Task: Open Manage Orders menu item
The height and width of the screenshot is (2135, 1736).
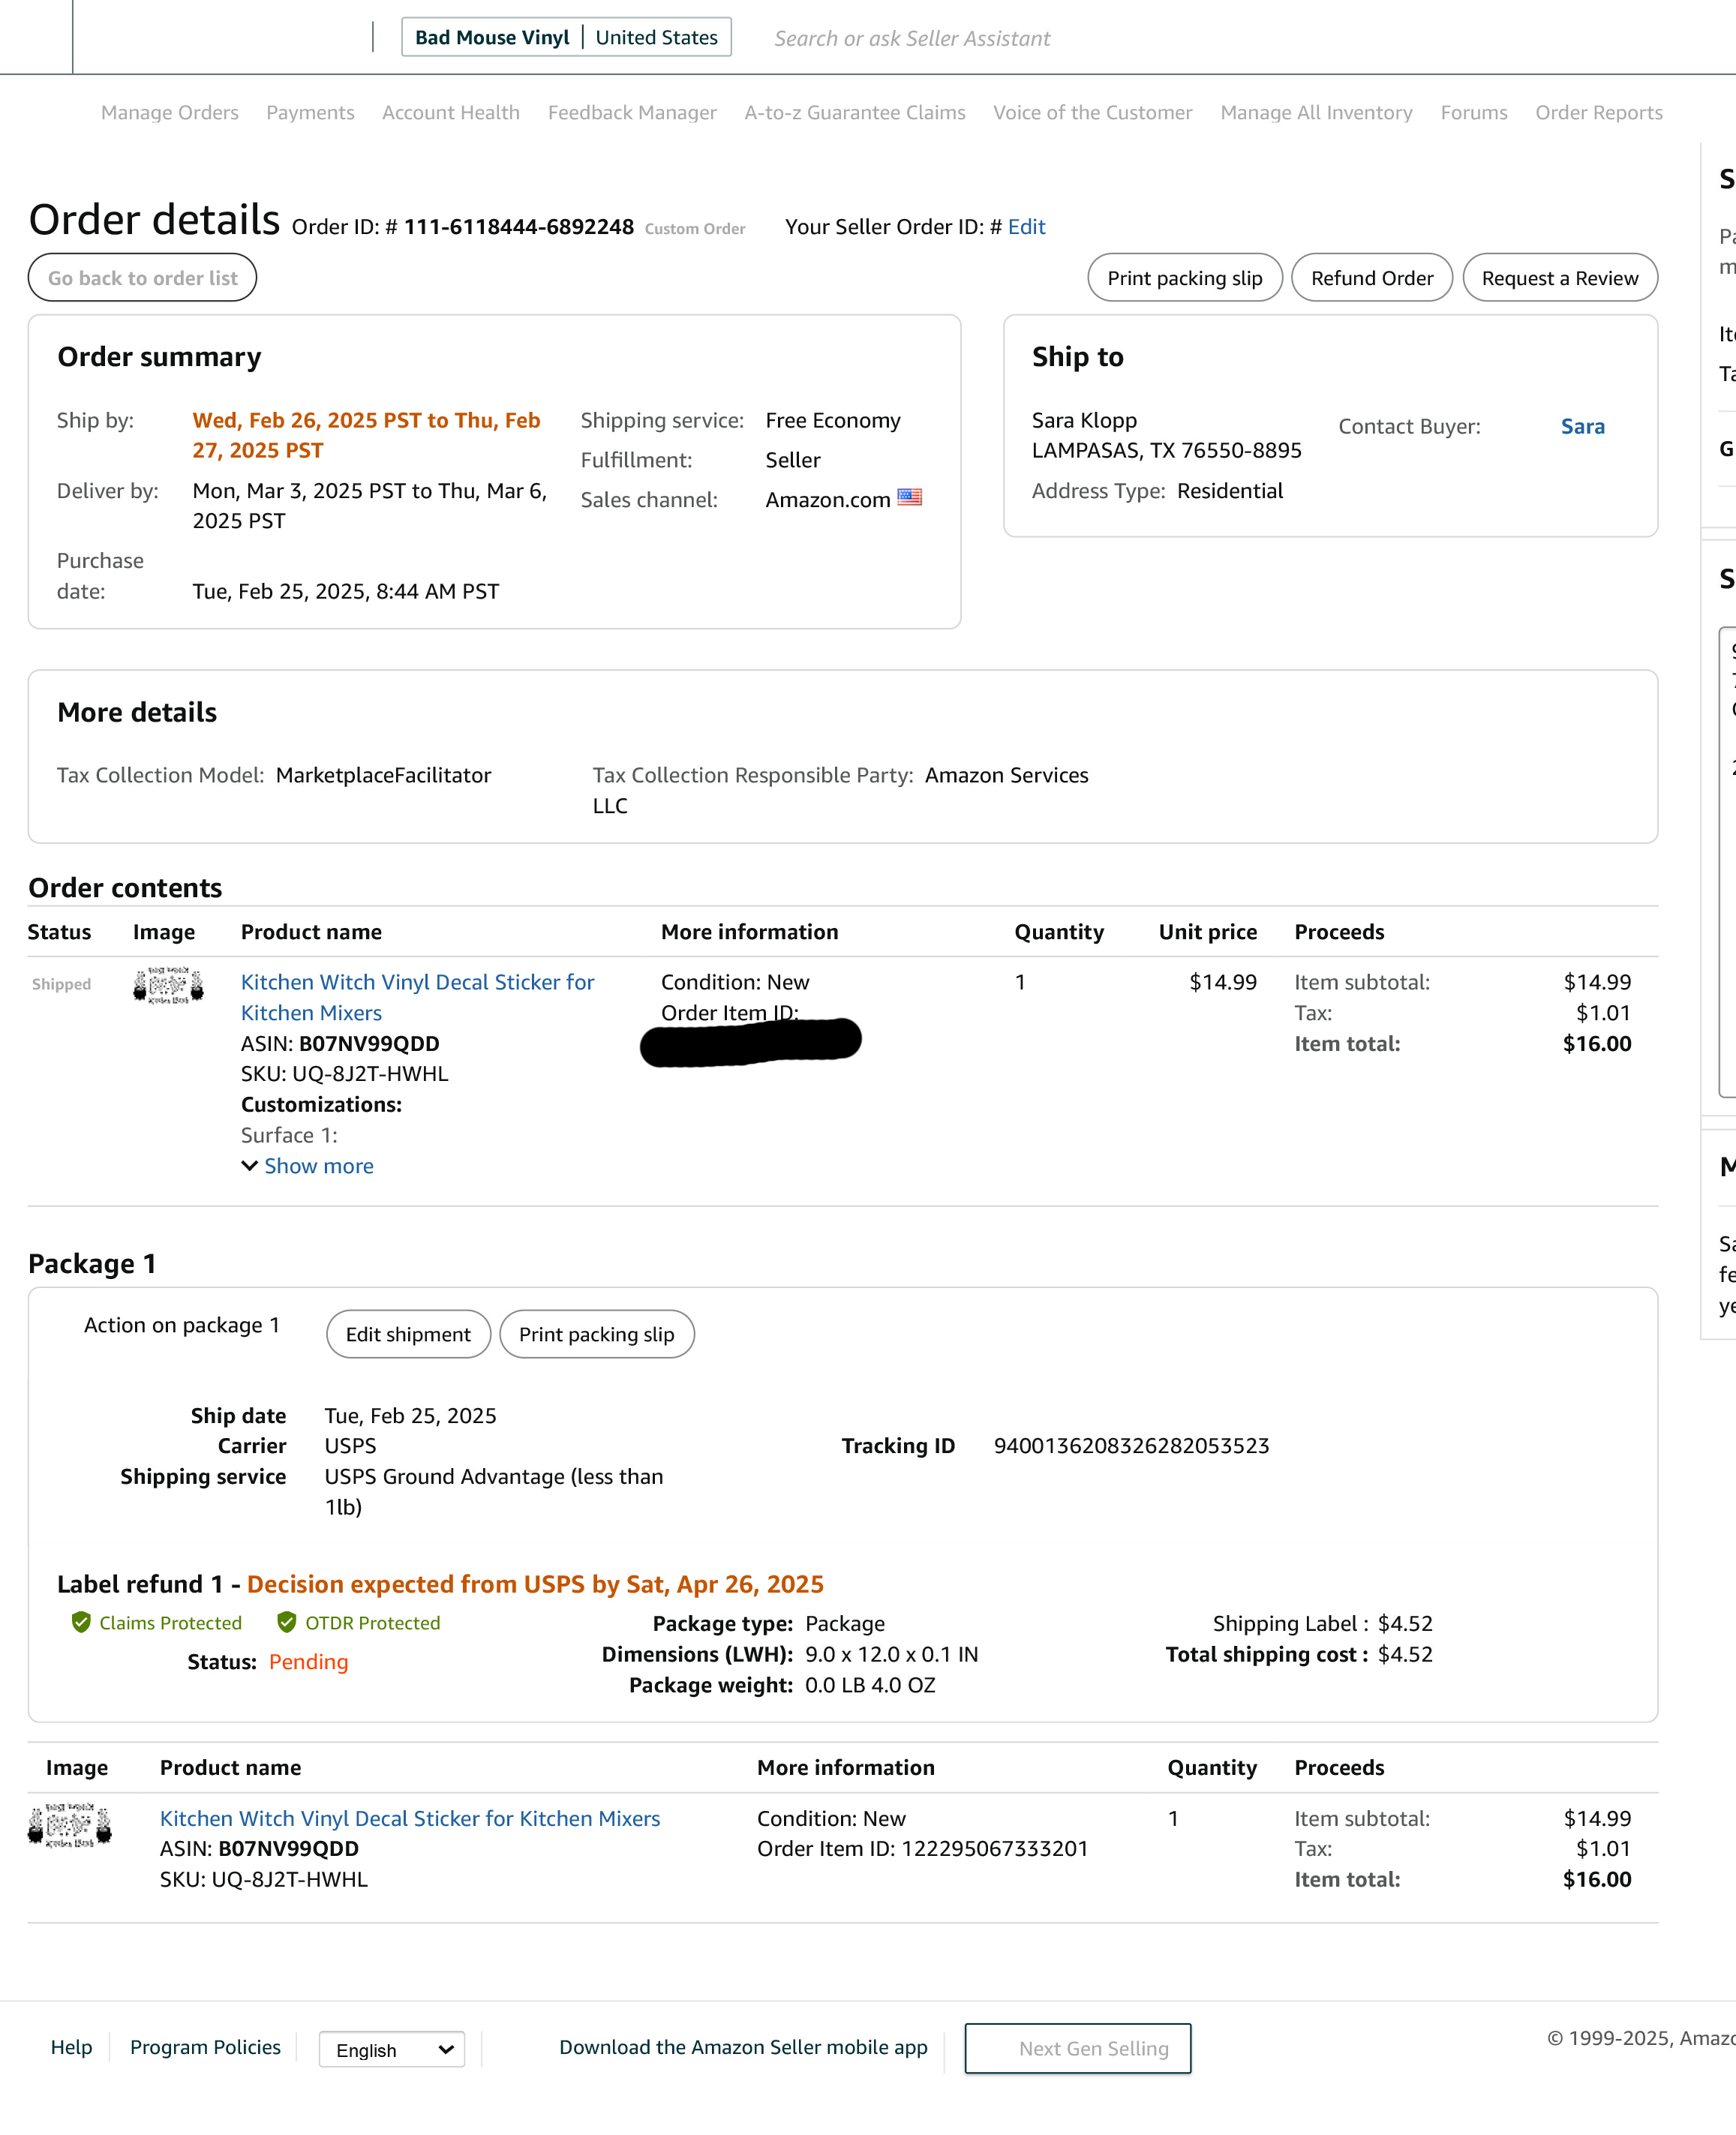Action: (170, 113)
